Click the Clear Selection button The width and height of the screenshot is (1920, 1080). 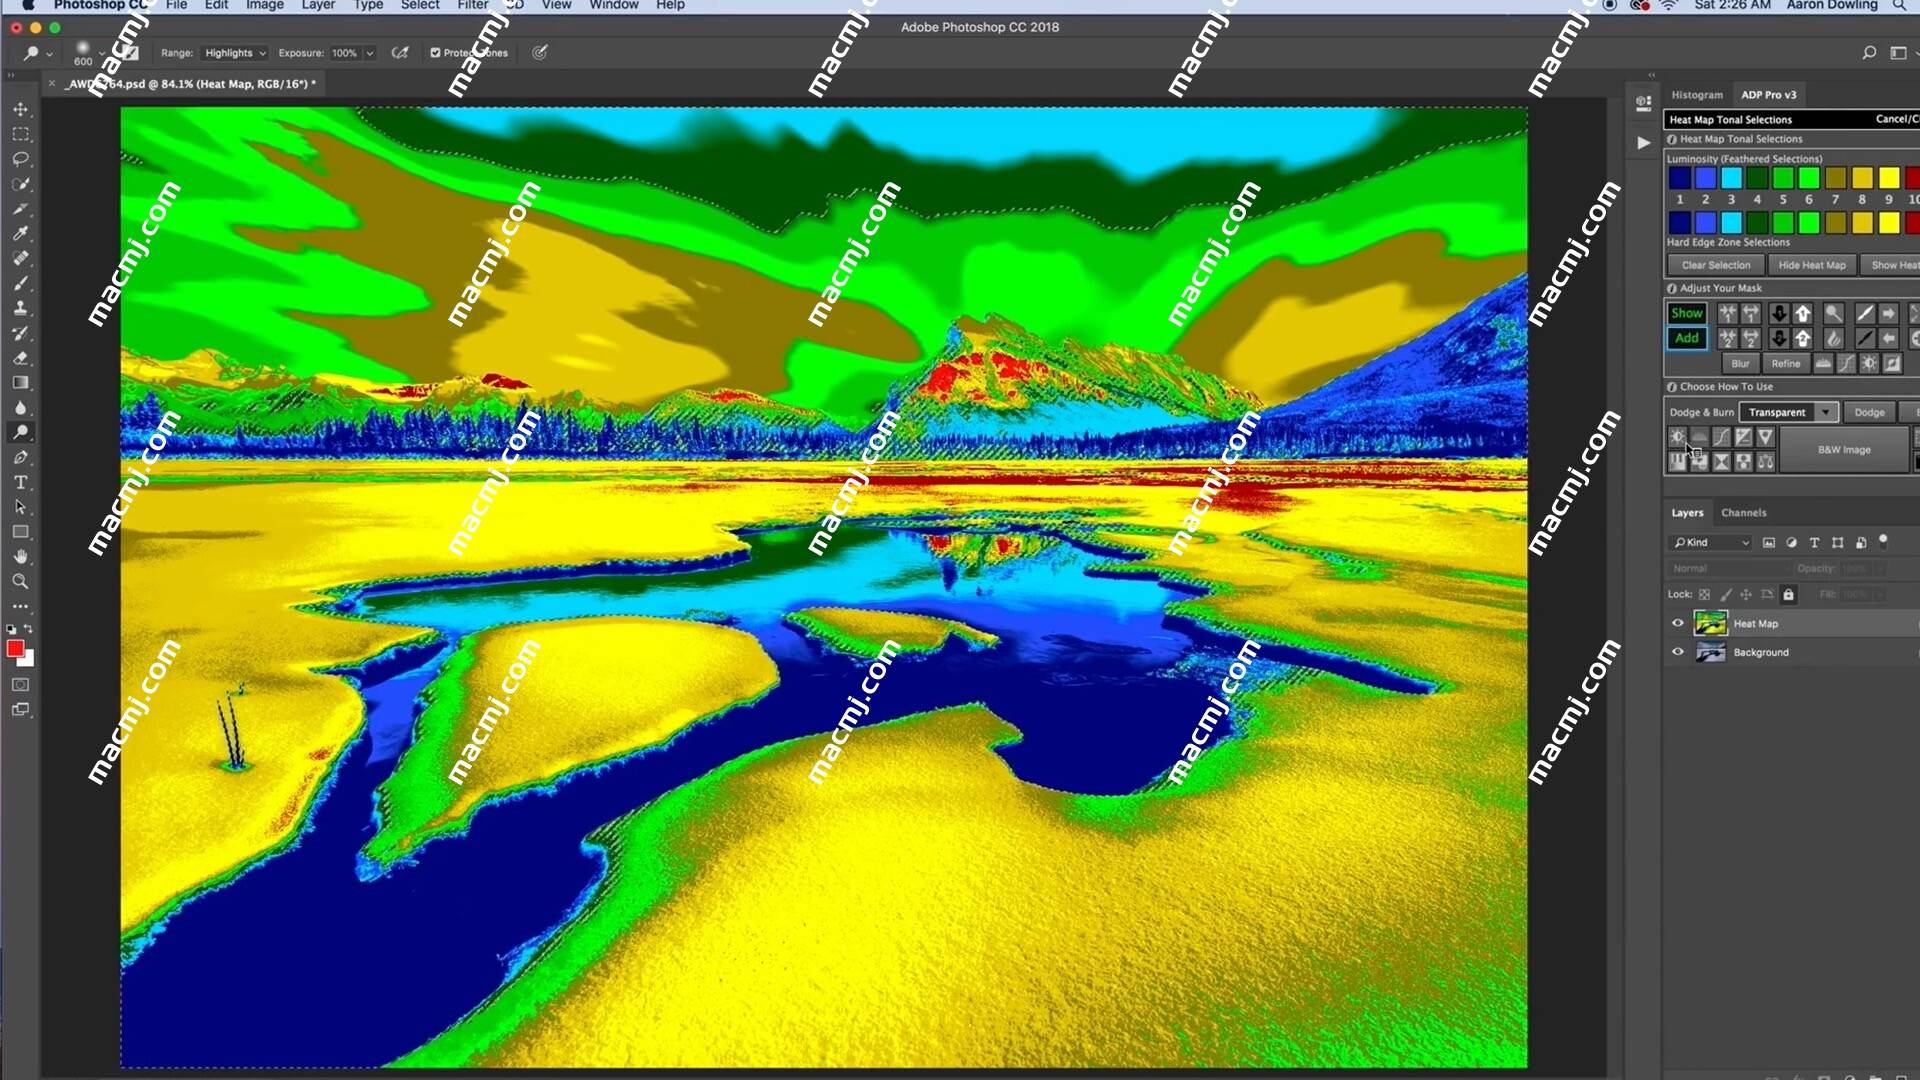[1714, 264]
